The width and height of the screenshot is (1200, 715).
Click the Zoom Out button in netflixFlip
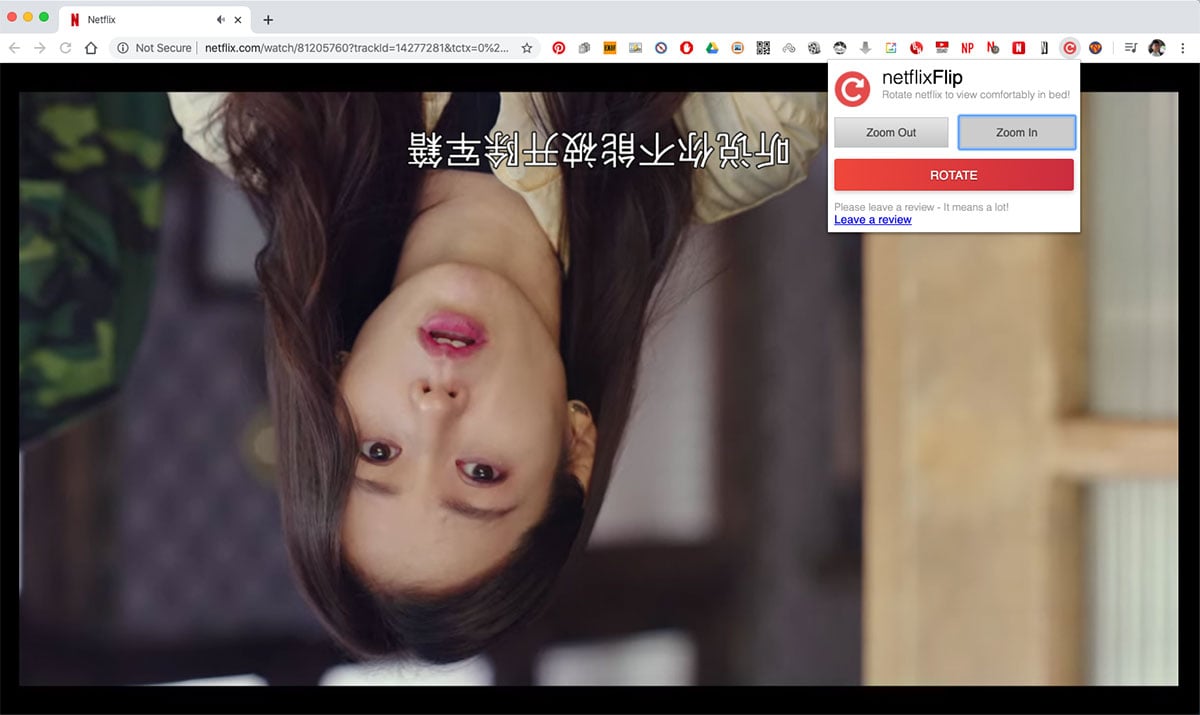(x=891, y=132)
